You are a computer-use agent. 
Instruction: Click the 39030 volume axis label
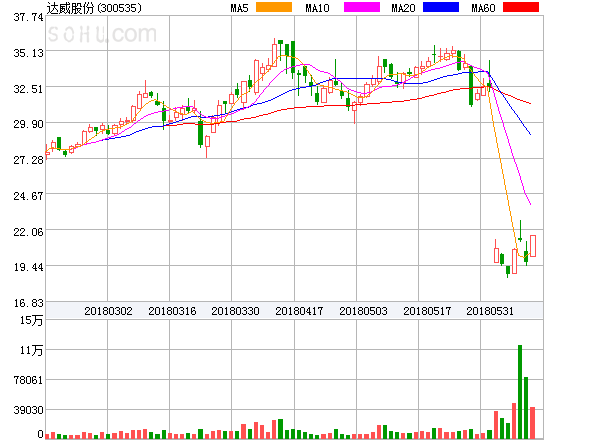(x=28, y=410)
